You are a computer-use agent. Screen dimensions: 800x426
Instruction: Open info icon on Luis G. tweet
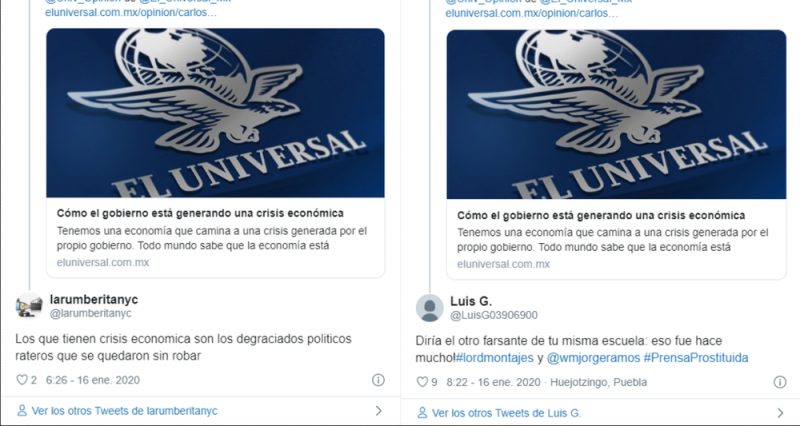point(780,382)
